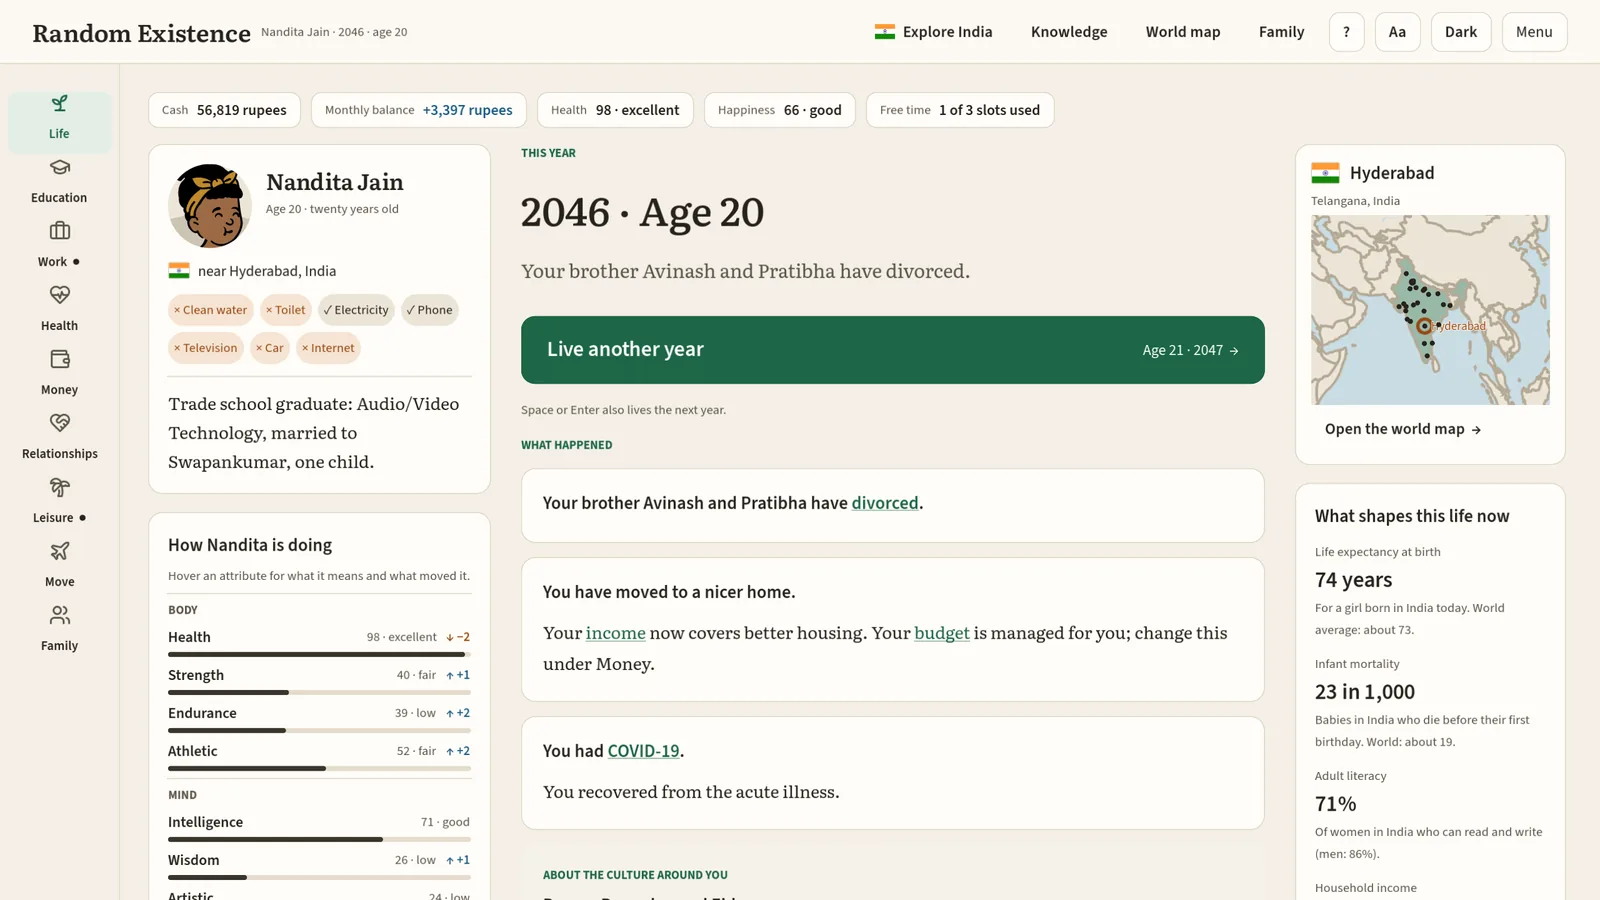Click the Cash 56,819 rupees chip
1600x900 pixels.
click(x=224, y=110)
